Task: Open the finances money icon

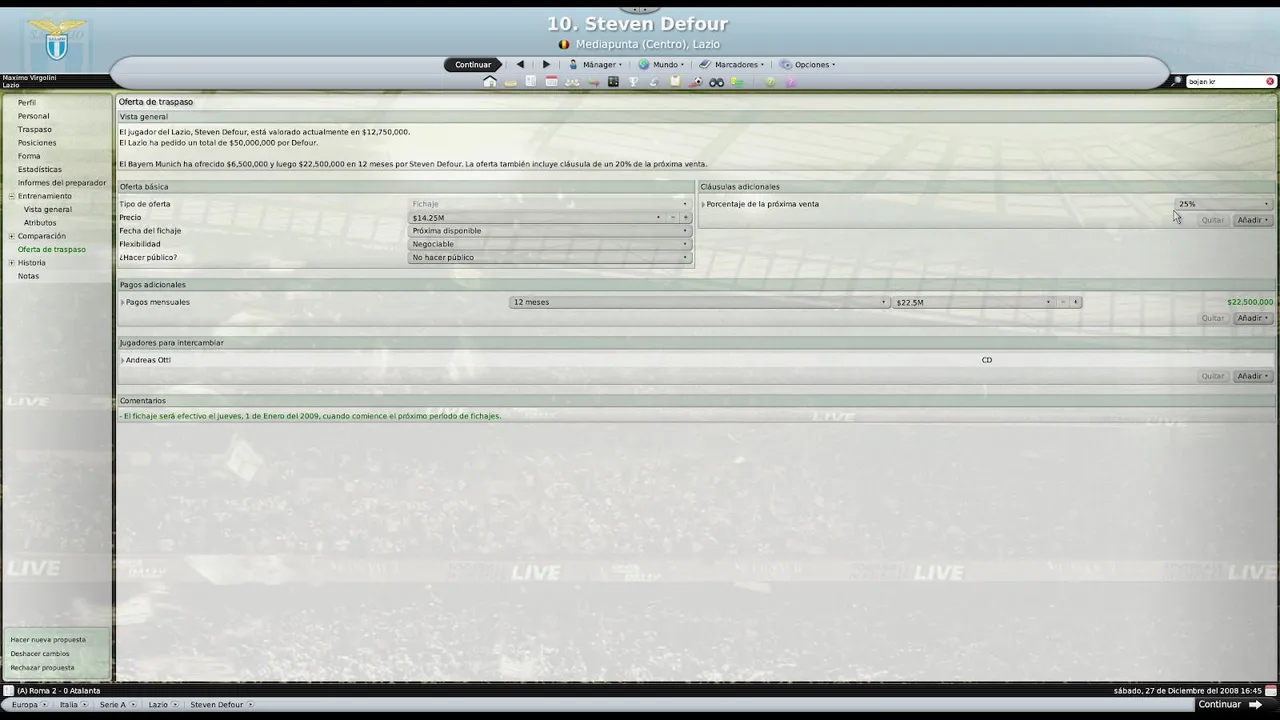Action: click(x=737, y=82)
